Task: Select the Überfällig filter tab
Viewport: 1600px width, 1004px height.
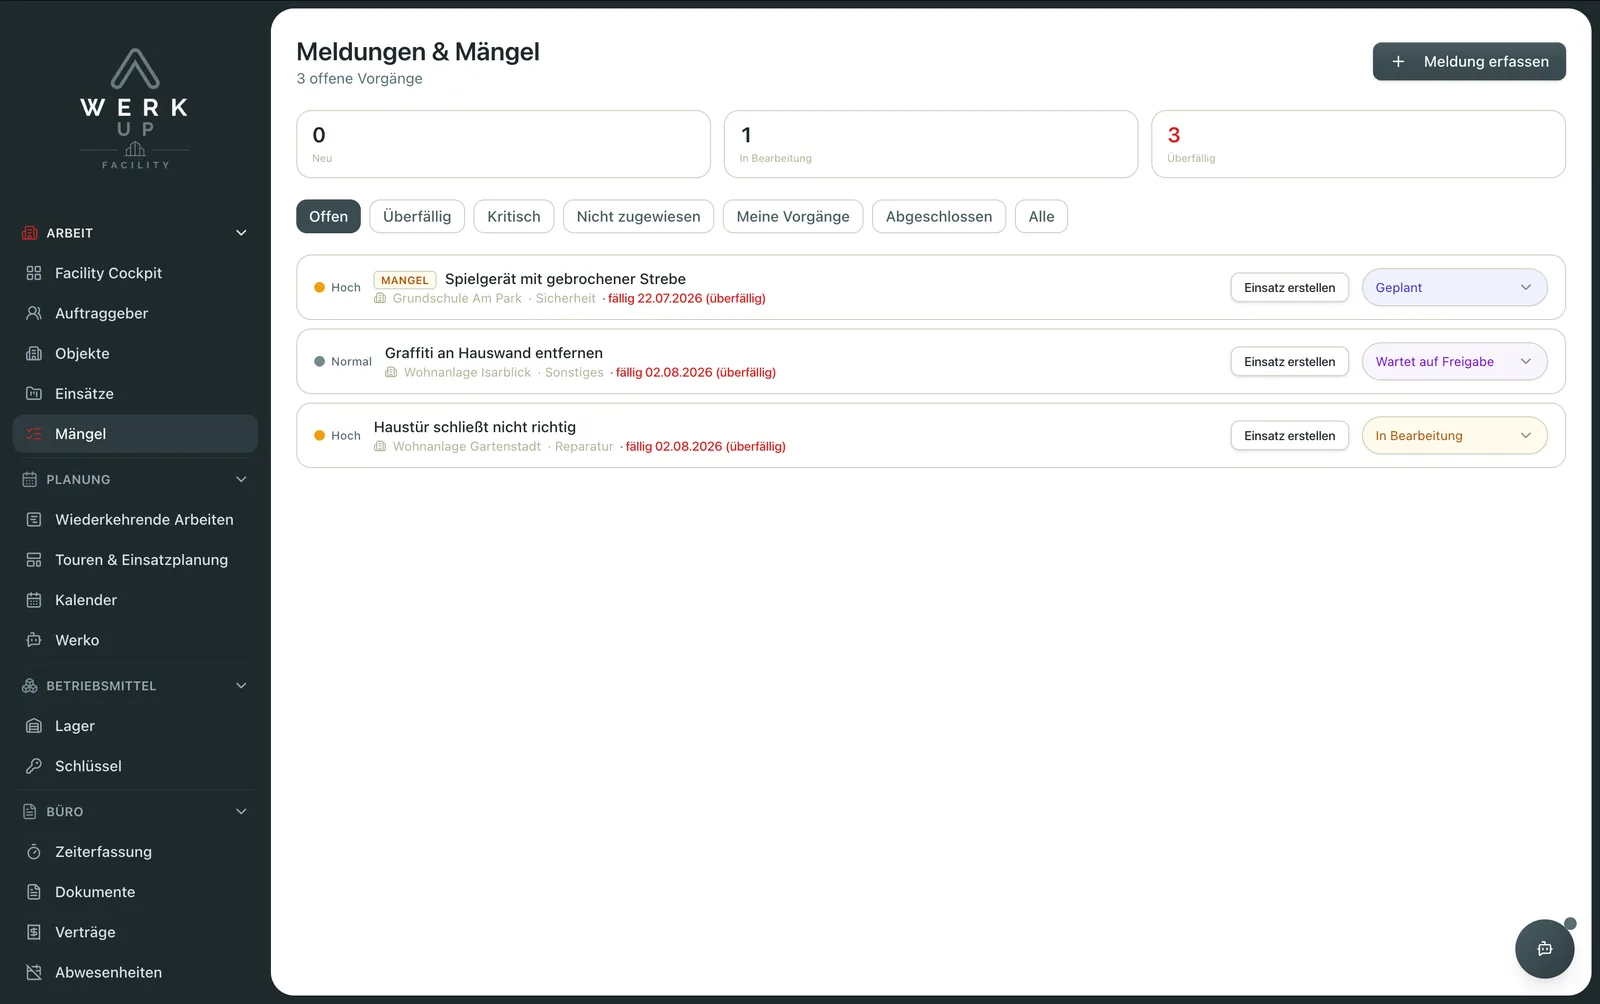Action: click(x=417, y=217)
